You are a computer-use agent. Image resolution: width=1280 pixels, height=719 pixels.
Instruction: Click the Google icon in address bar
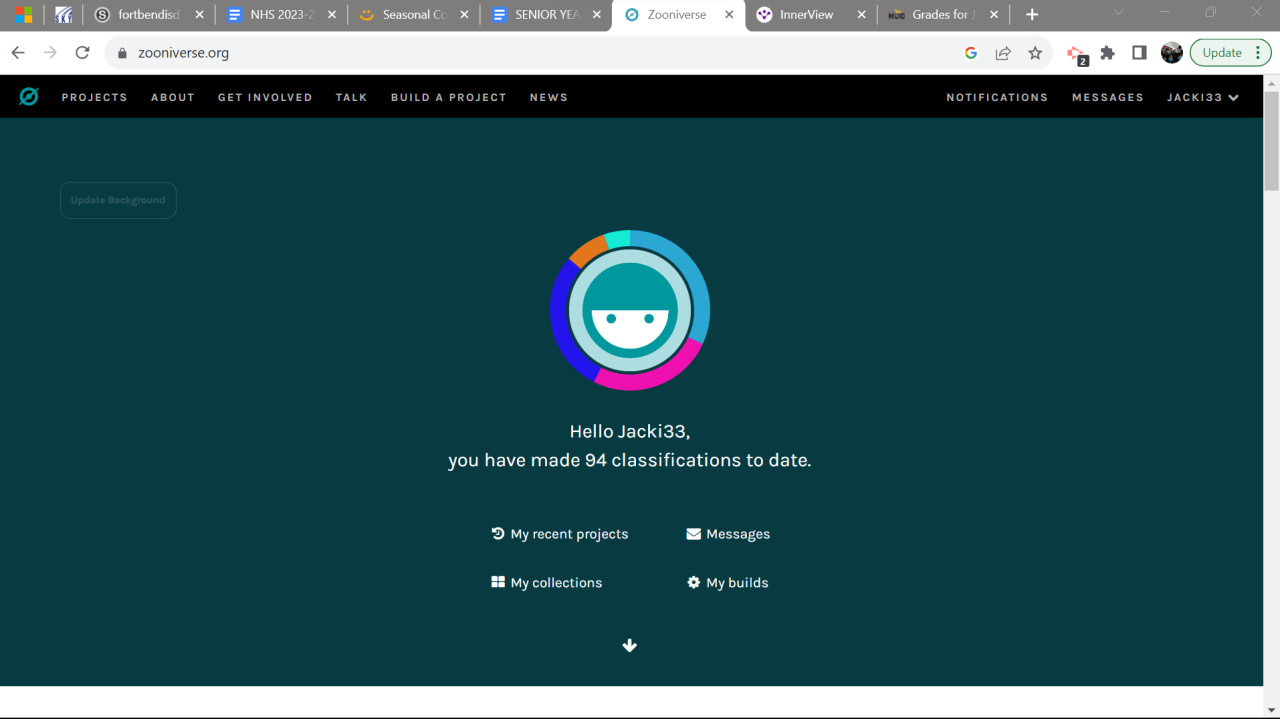(x=971, y=53)
